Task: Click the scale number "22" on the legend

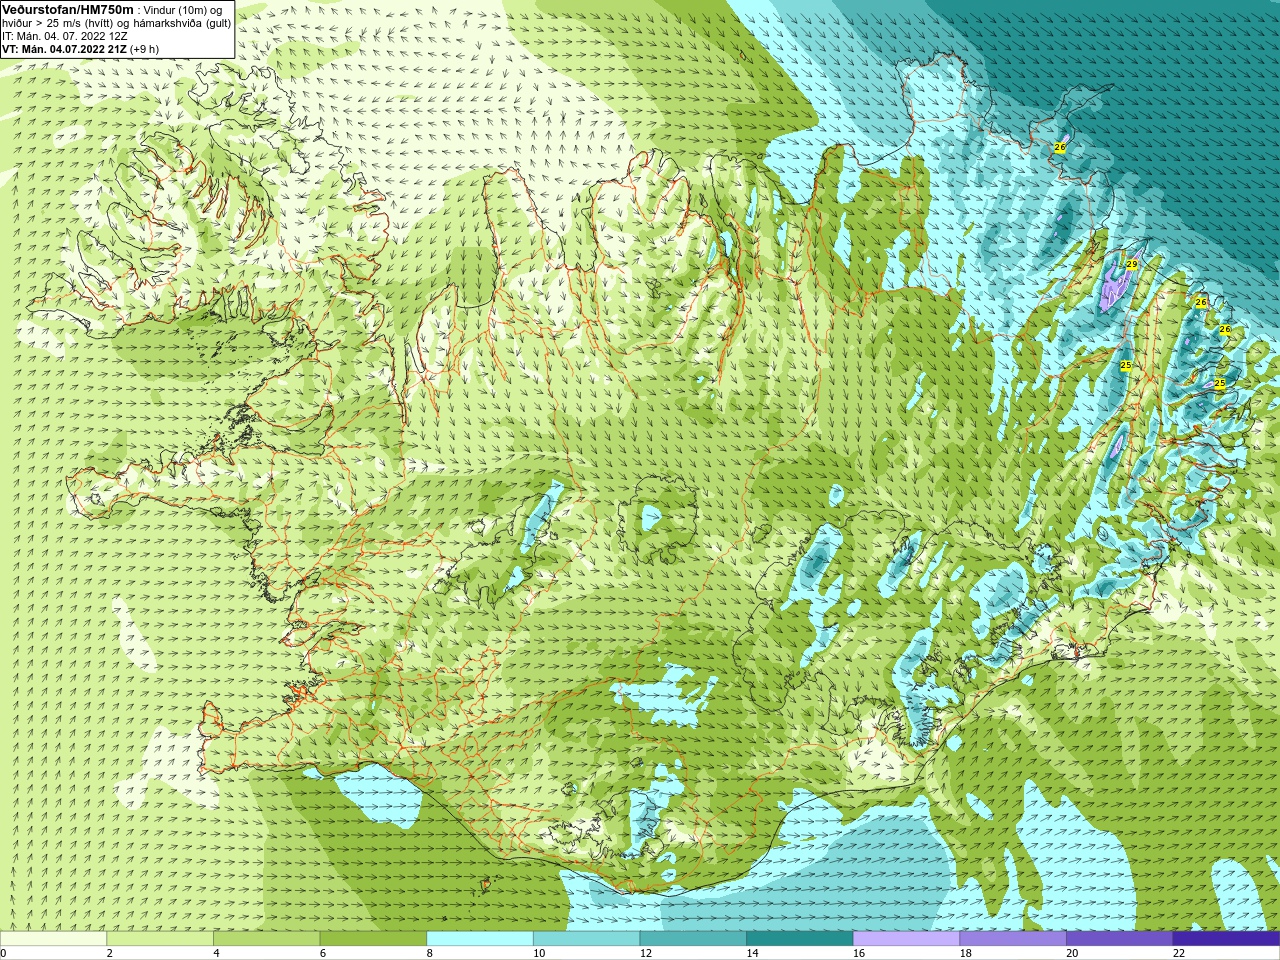Action: coord(1179,953)
